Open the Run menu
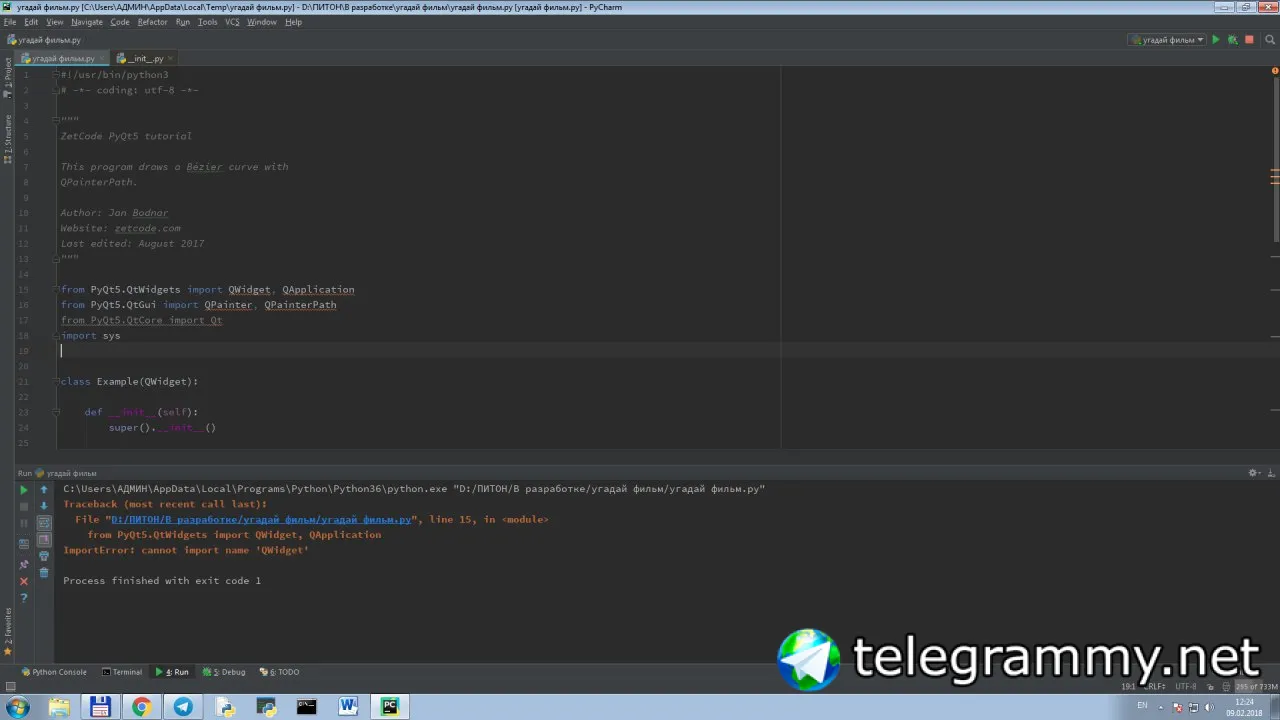Image resolution: width=1280 pixels, height=720 pixels. tap(183, 22)
